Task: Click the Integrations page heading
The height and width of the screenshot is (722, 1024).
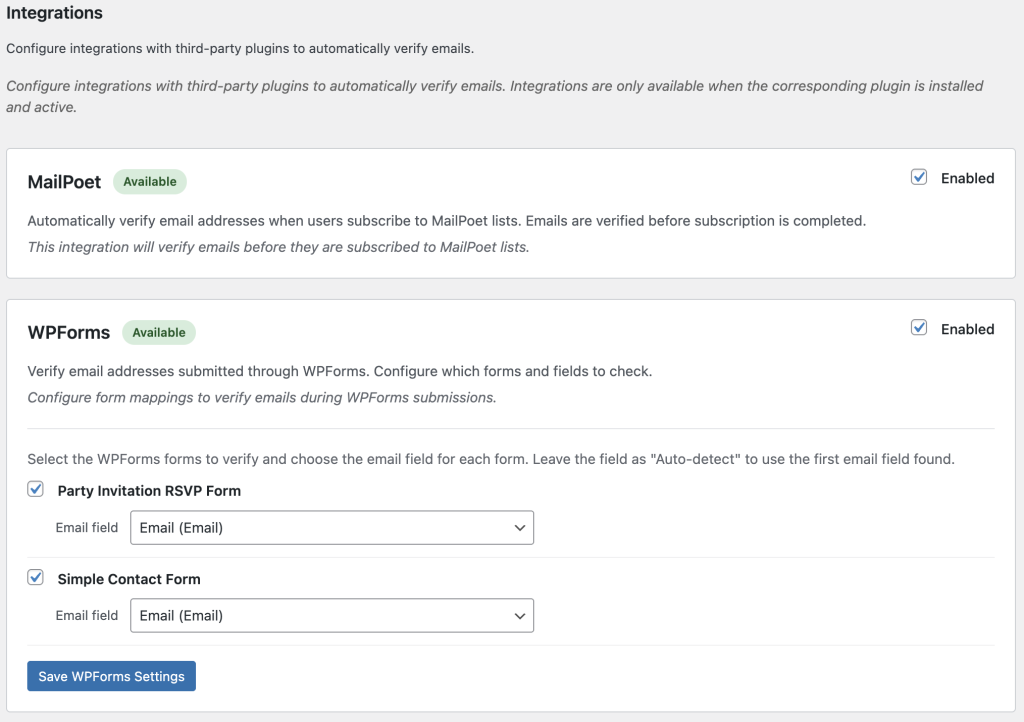Action: [x=54, y=14]
